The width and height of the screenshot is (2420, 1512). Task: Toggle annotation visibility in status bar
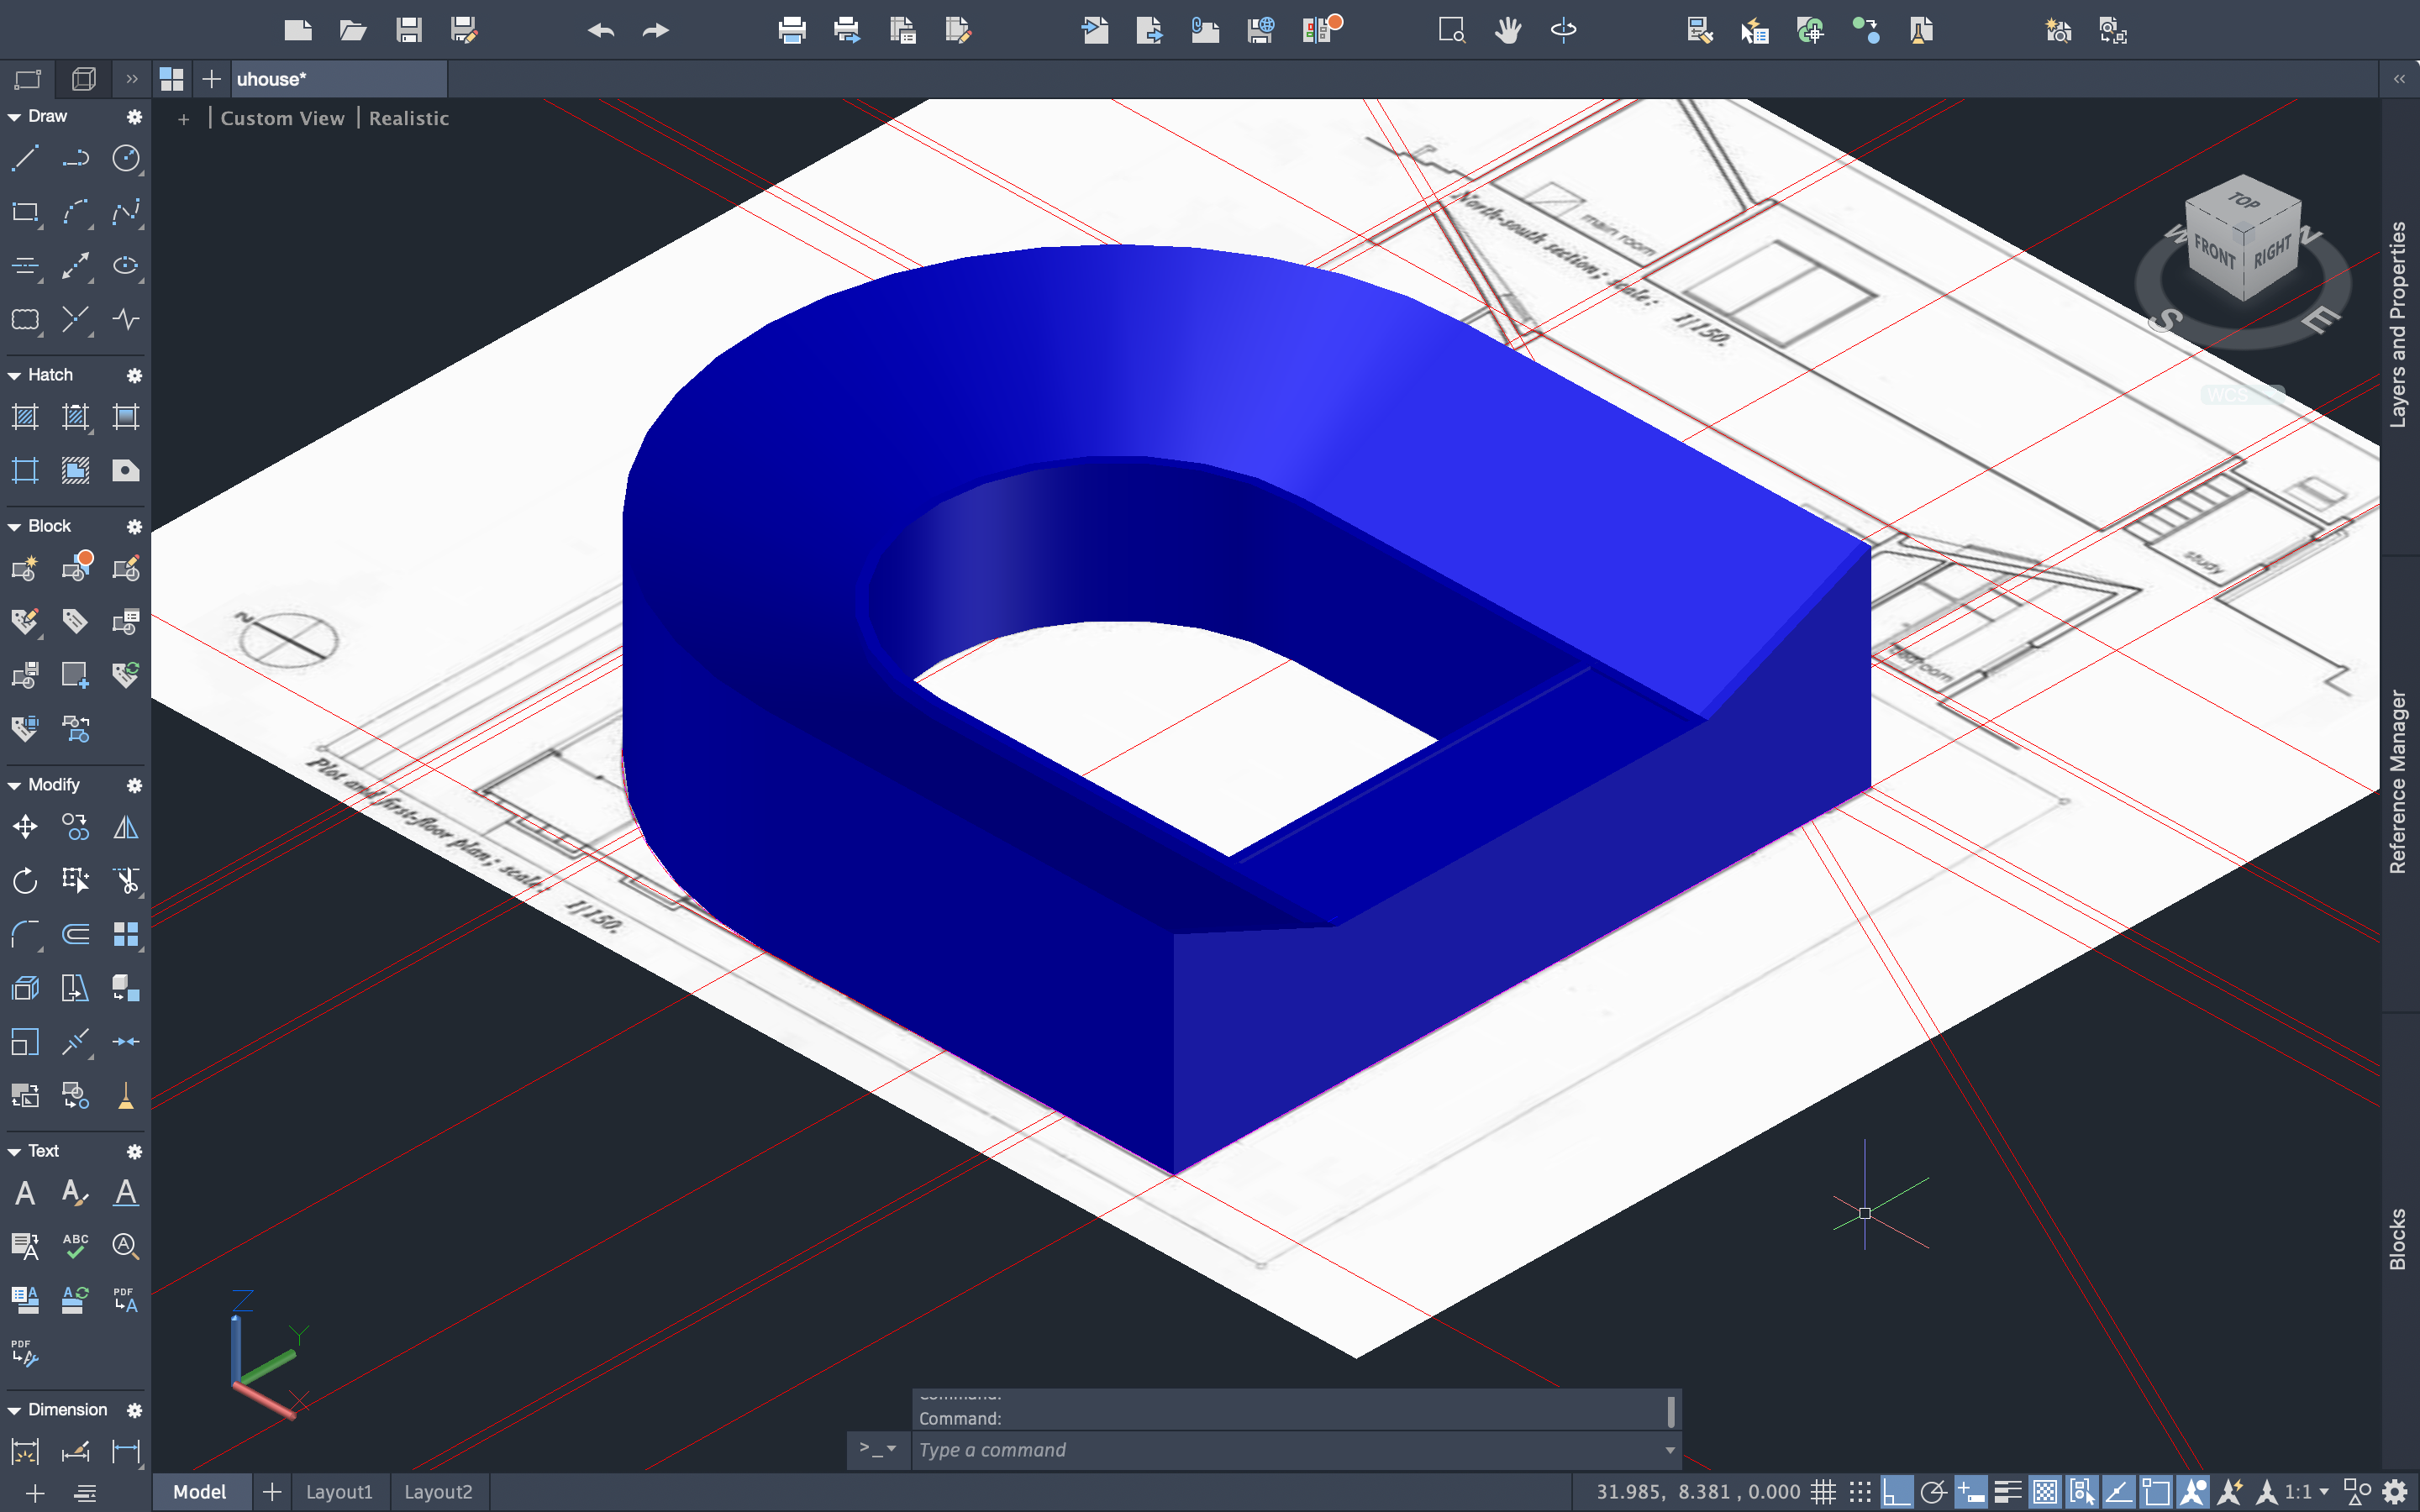(x=2193, y=1492)
